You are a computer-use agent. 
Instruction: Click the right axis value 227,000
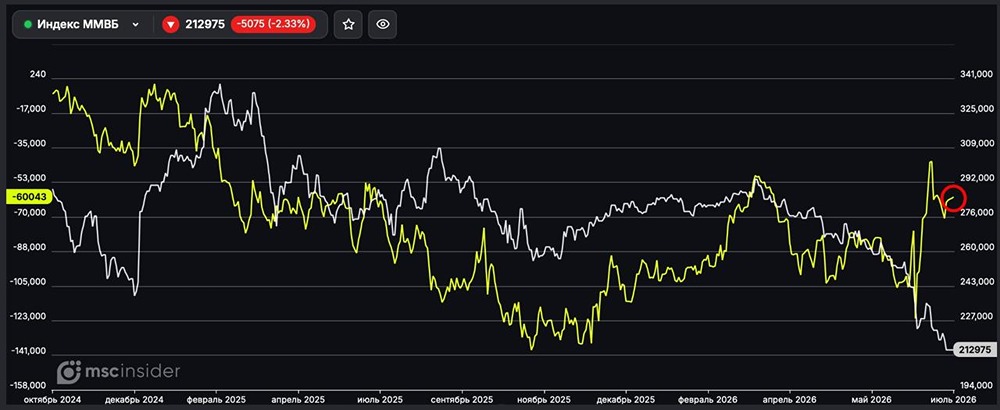pyautogui.click(x=976, y=317)
